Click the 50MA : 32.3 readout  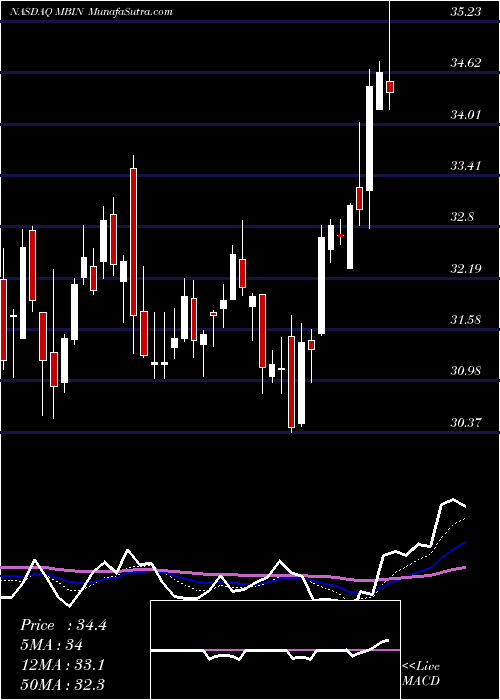tap(62, 685)
